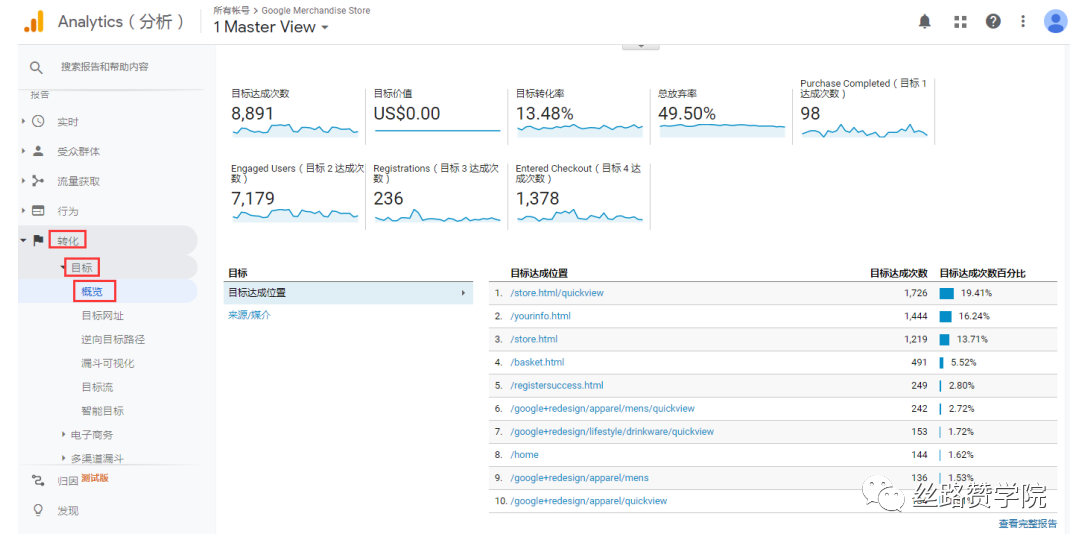Open the /store.html/quickview link

557,293
